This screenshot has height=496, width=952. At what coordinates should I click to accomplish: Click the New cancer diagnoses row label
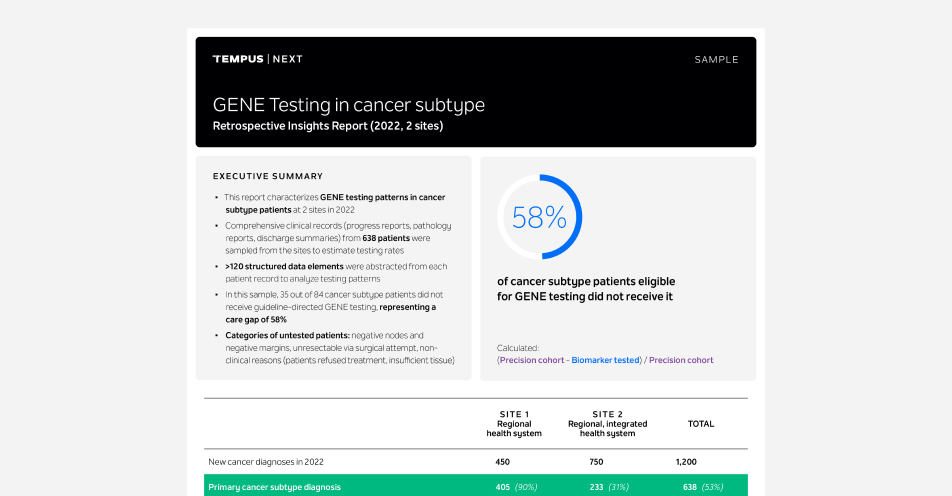(265, 462)
